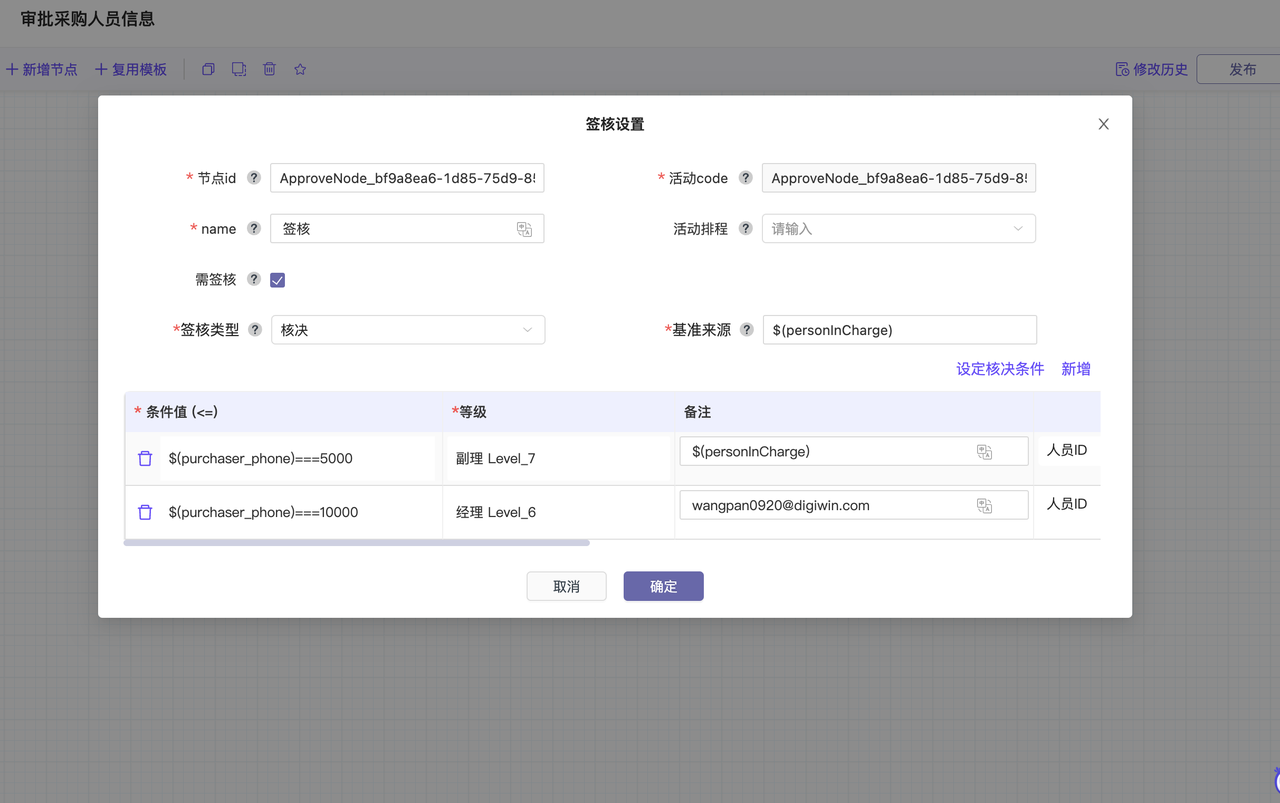Click 人员ID in the Level_6 row
Viewport: 1280px width, 803px height.
point(1067,504)
